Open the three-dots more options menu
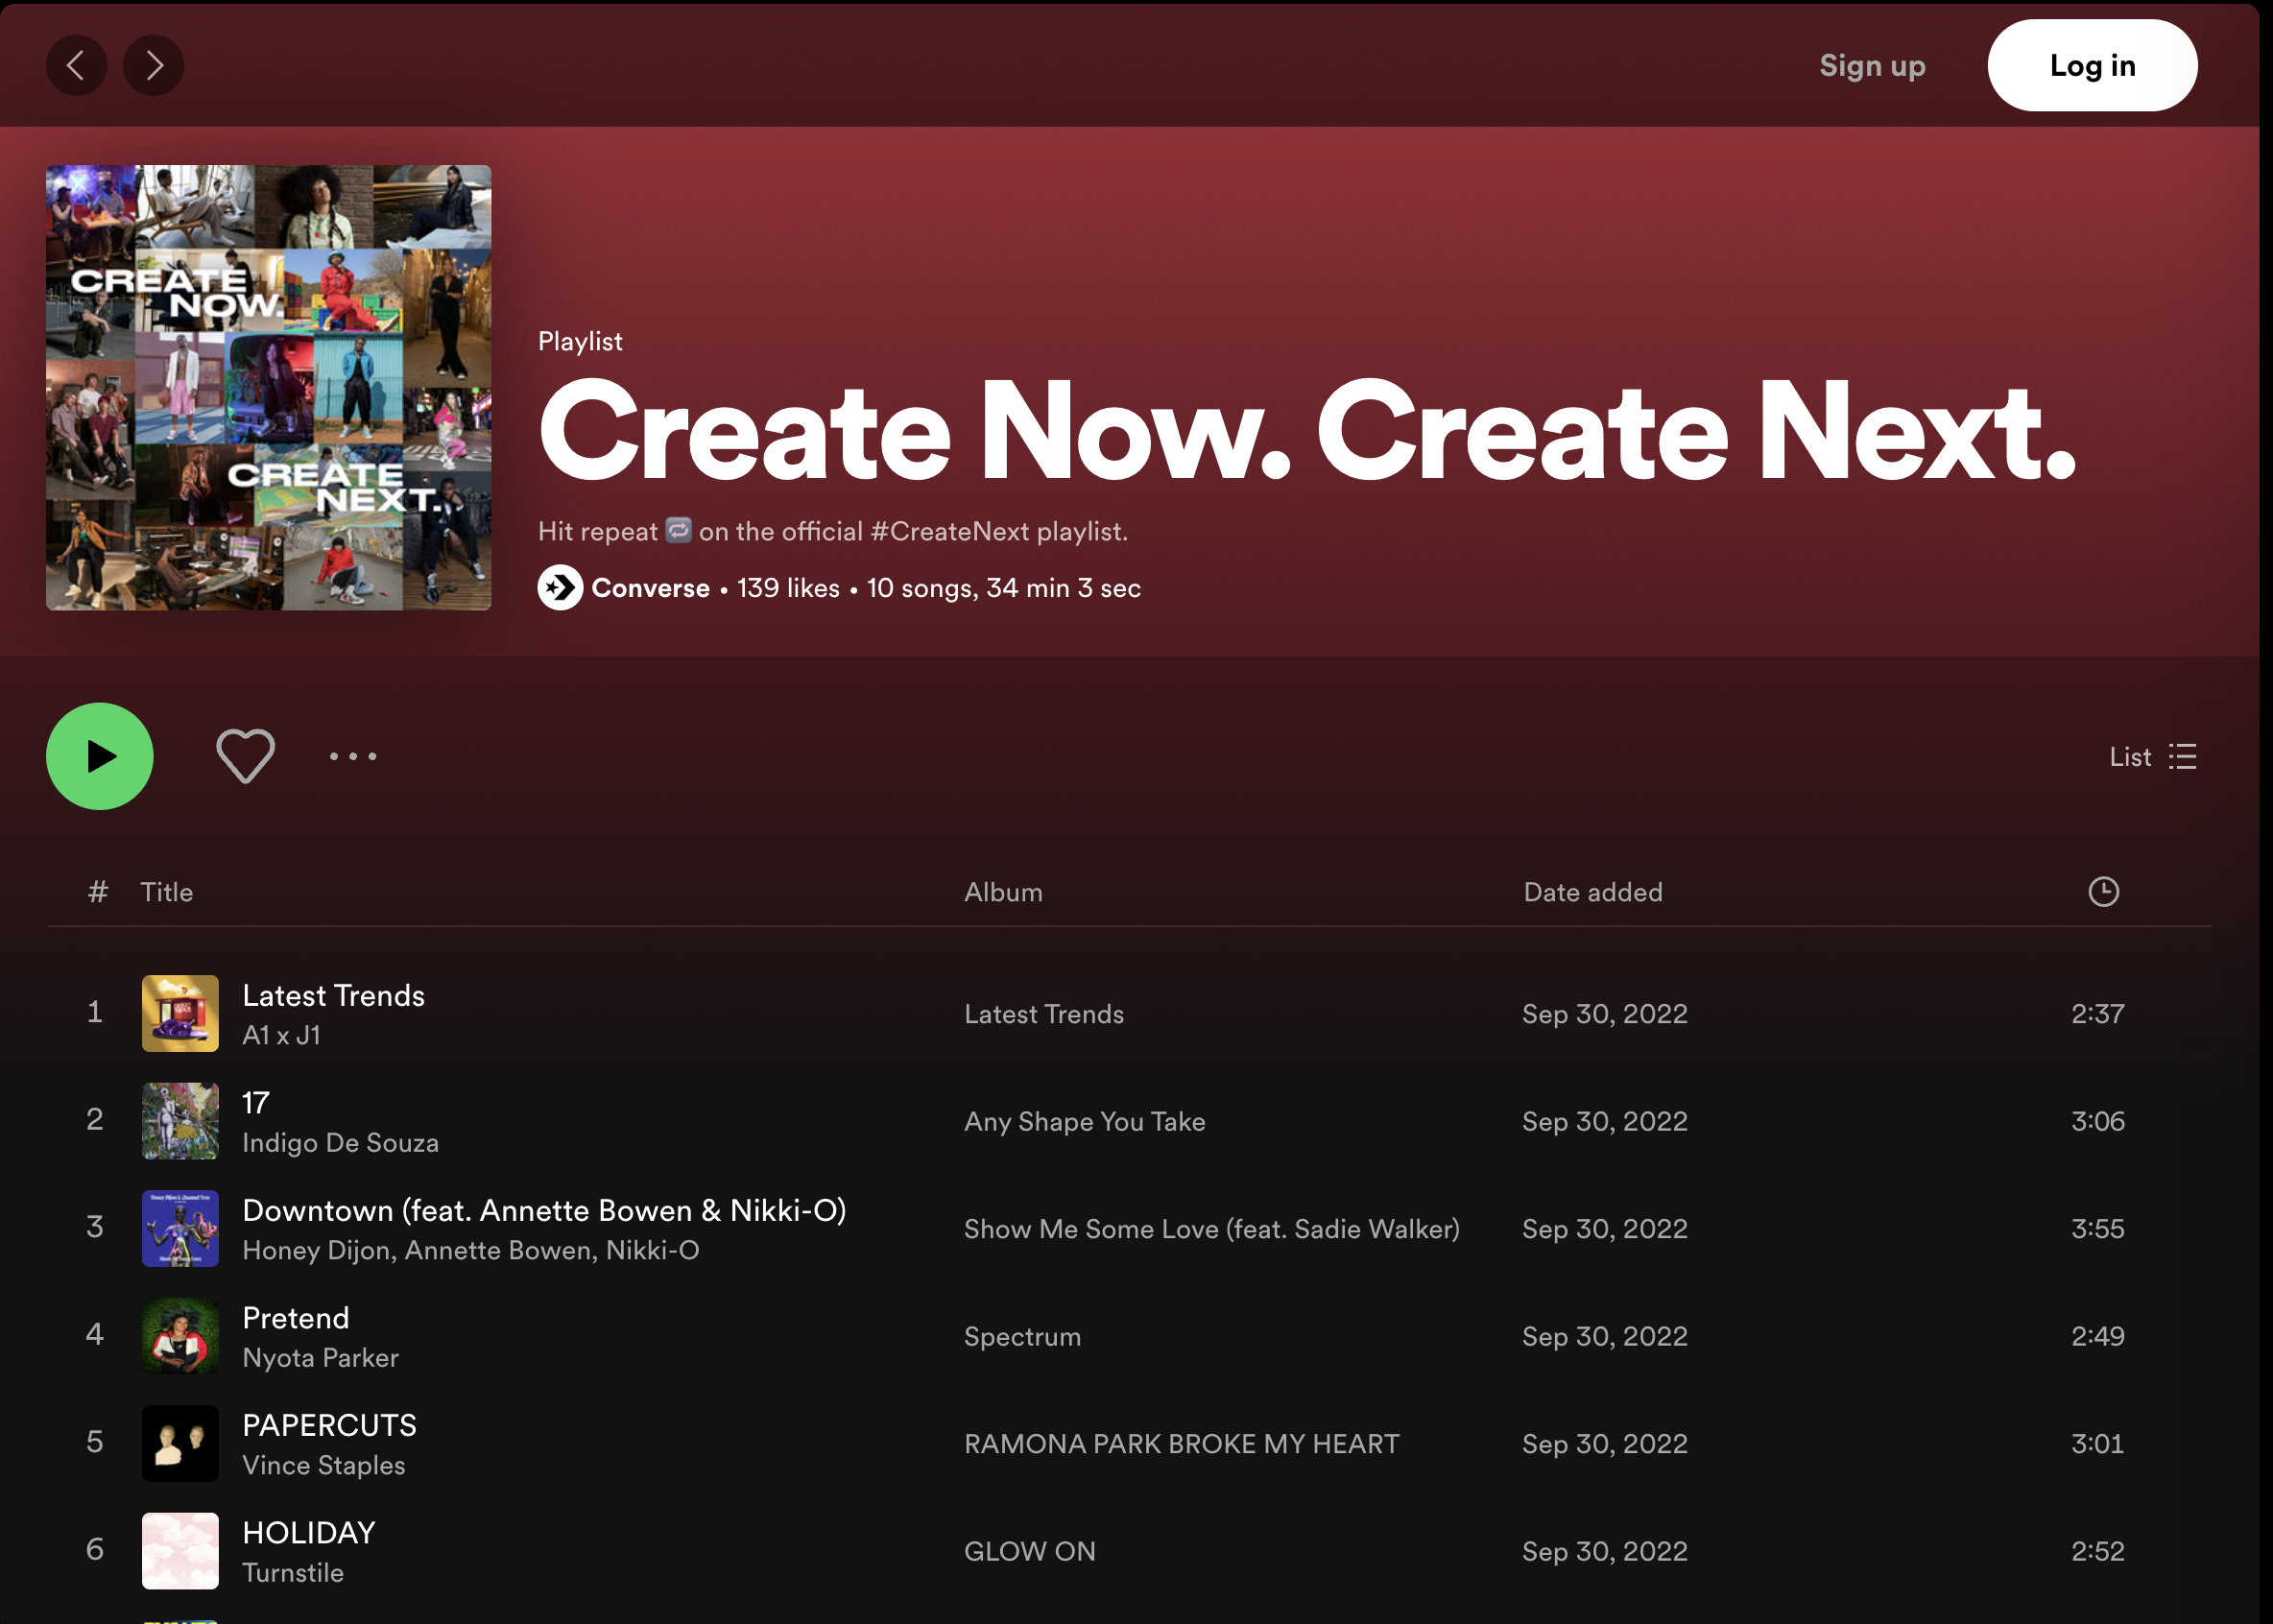Image resolution: width=2273 pixels, height=1624 pixels. pyautogui.click(x=353, y=756)
